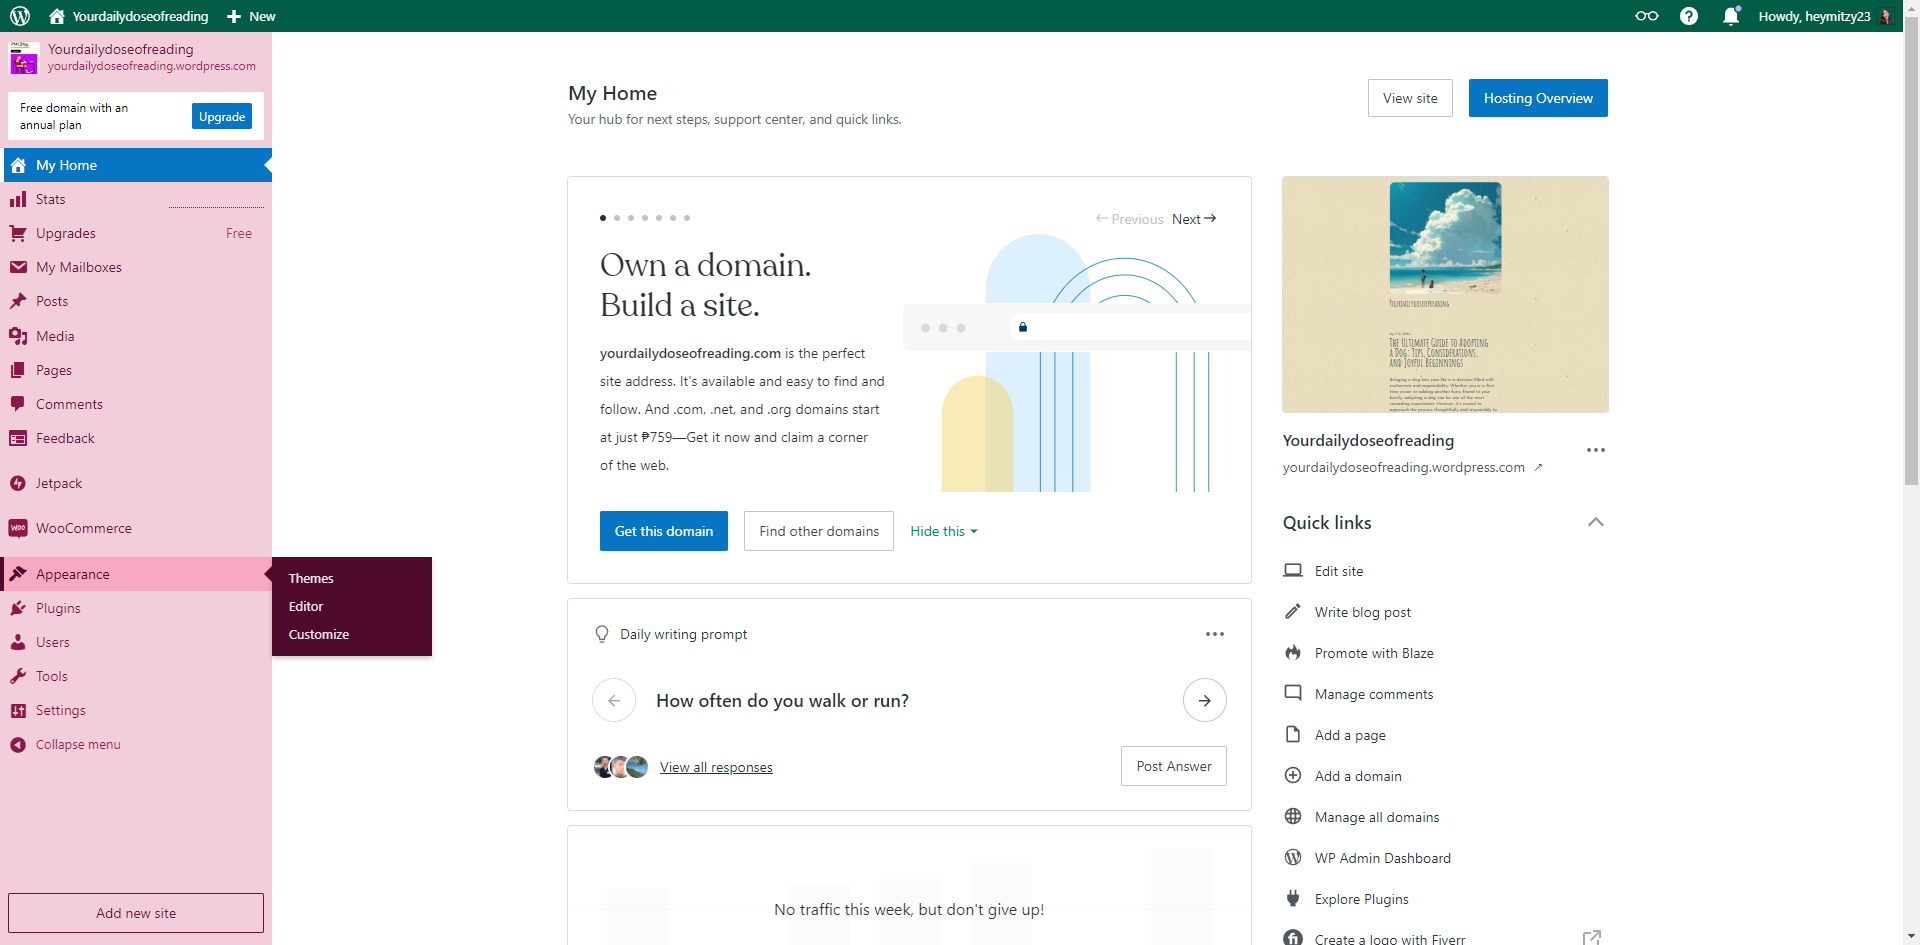Open the Reader glasses icon
1920x945 pixels.
click(x=1646, y=16)
